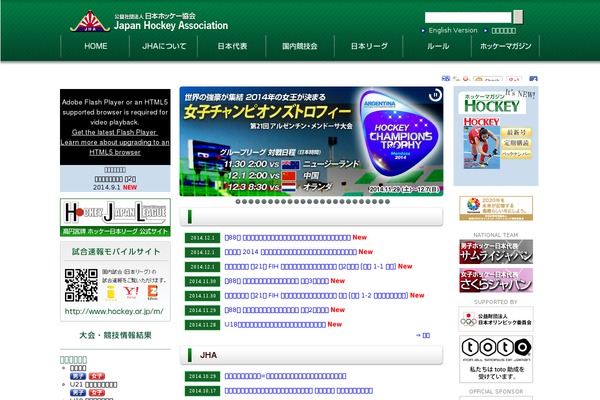Image resolution: width=600 pixels, height=400 pixels.
Task: Click the orange EZweb icon in mobile box
Action: click(x=153, y=292)
